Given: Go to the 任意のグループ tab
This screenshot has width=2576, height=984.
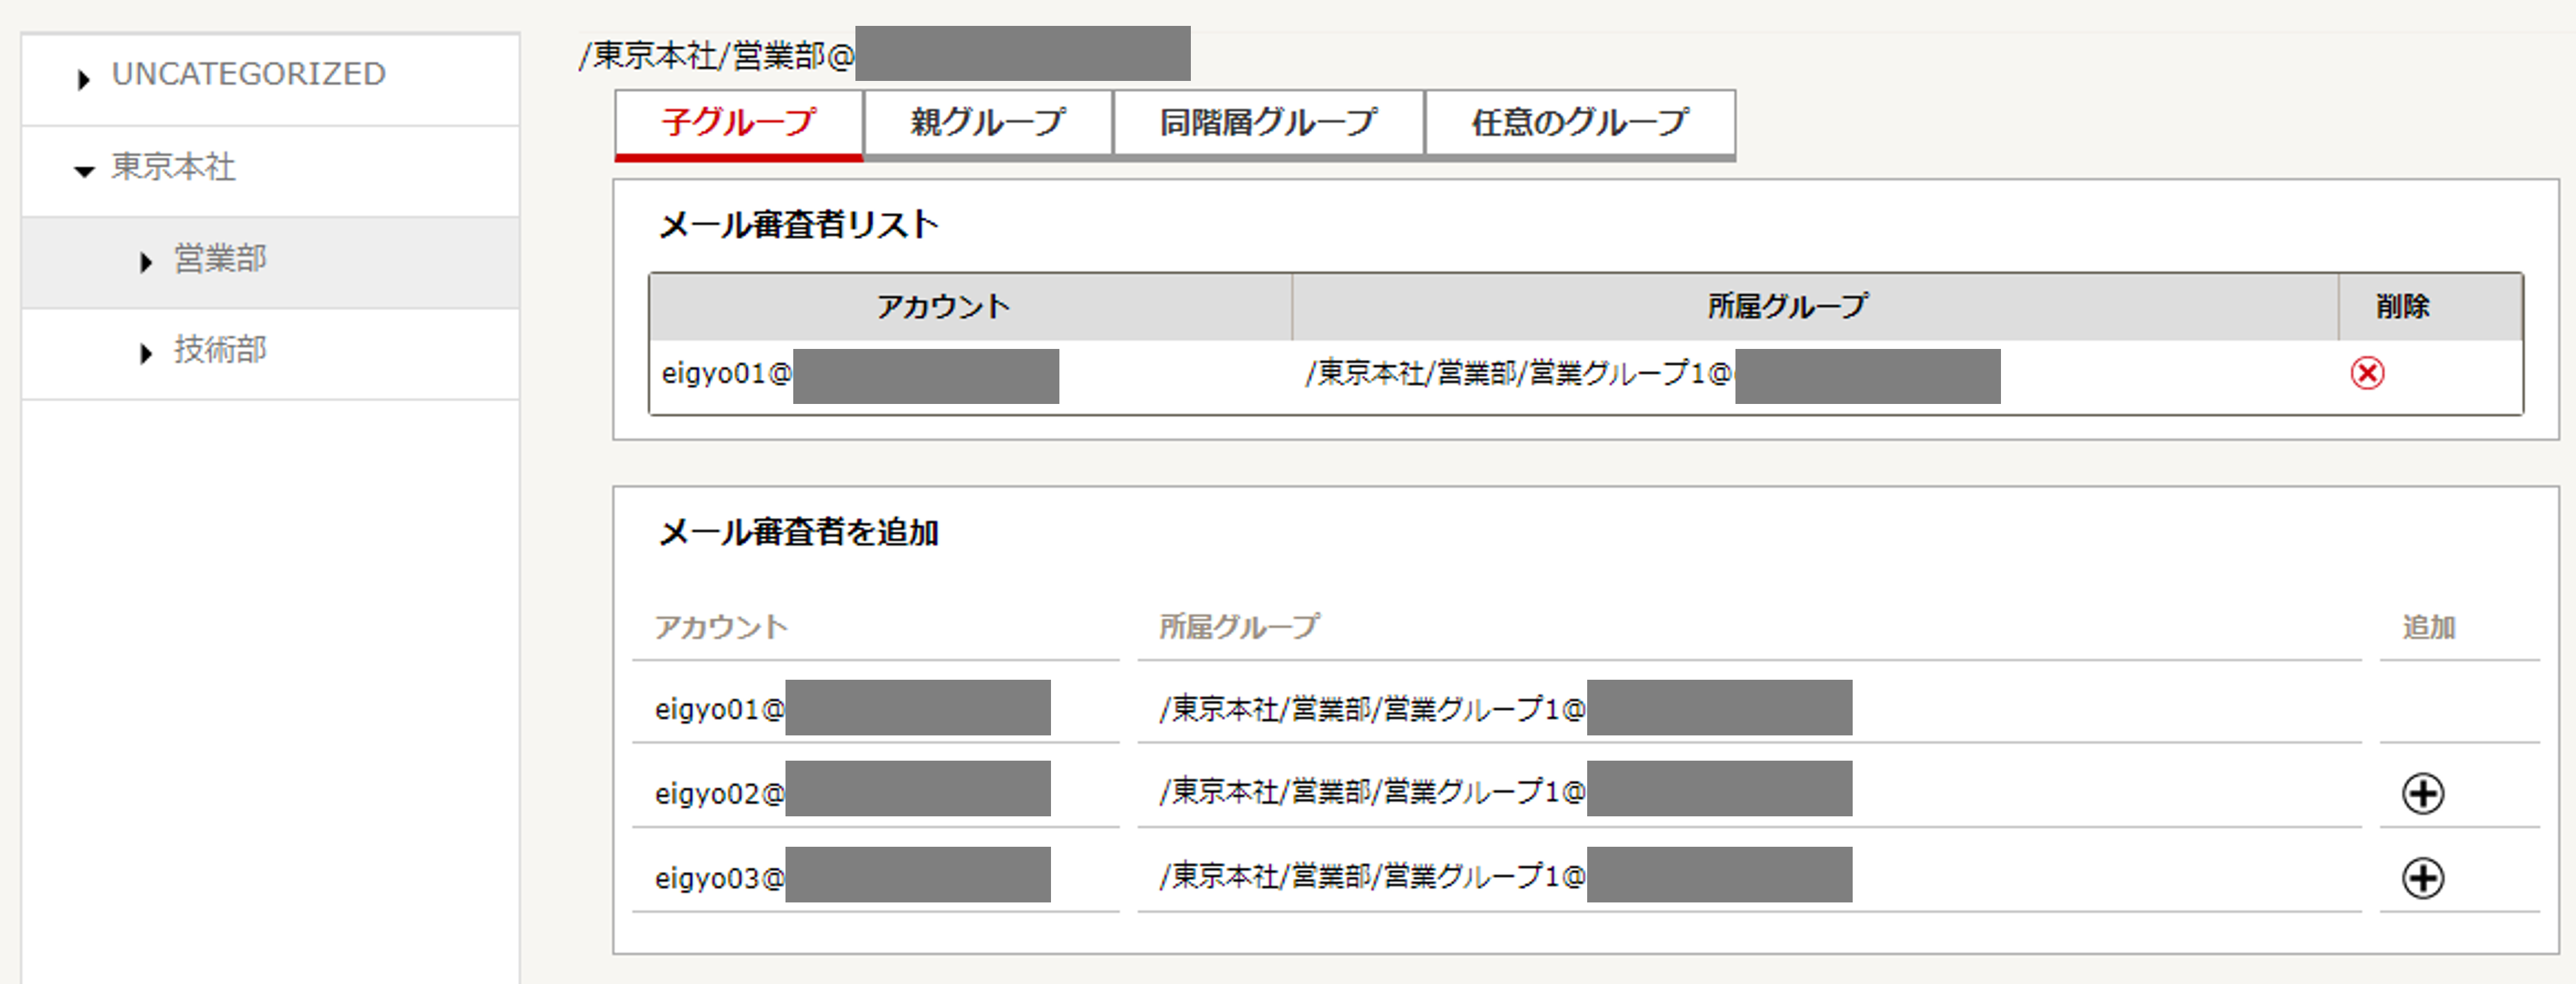Looking at the screenshot, I should 1580,124.
